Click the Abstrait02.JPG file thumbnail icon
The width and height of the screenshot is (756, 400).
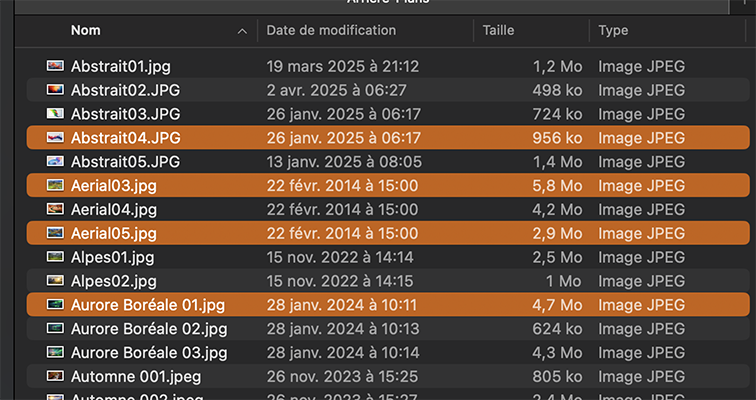click(x=55, y=90)
